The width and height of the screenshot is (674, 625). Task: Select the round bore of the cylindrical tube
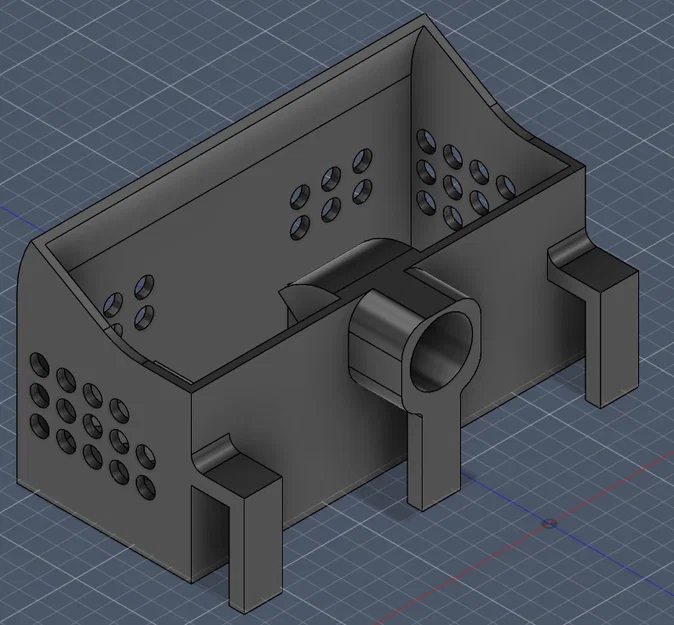[441, 352]
